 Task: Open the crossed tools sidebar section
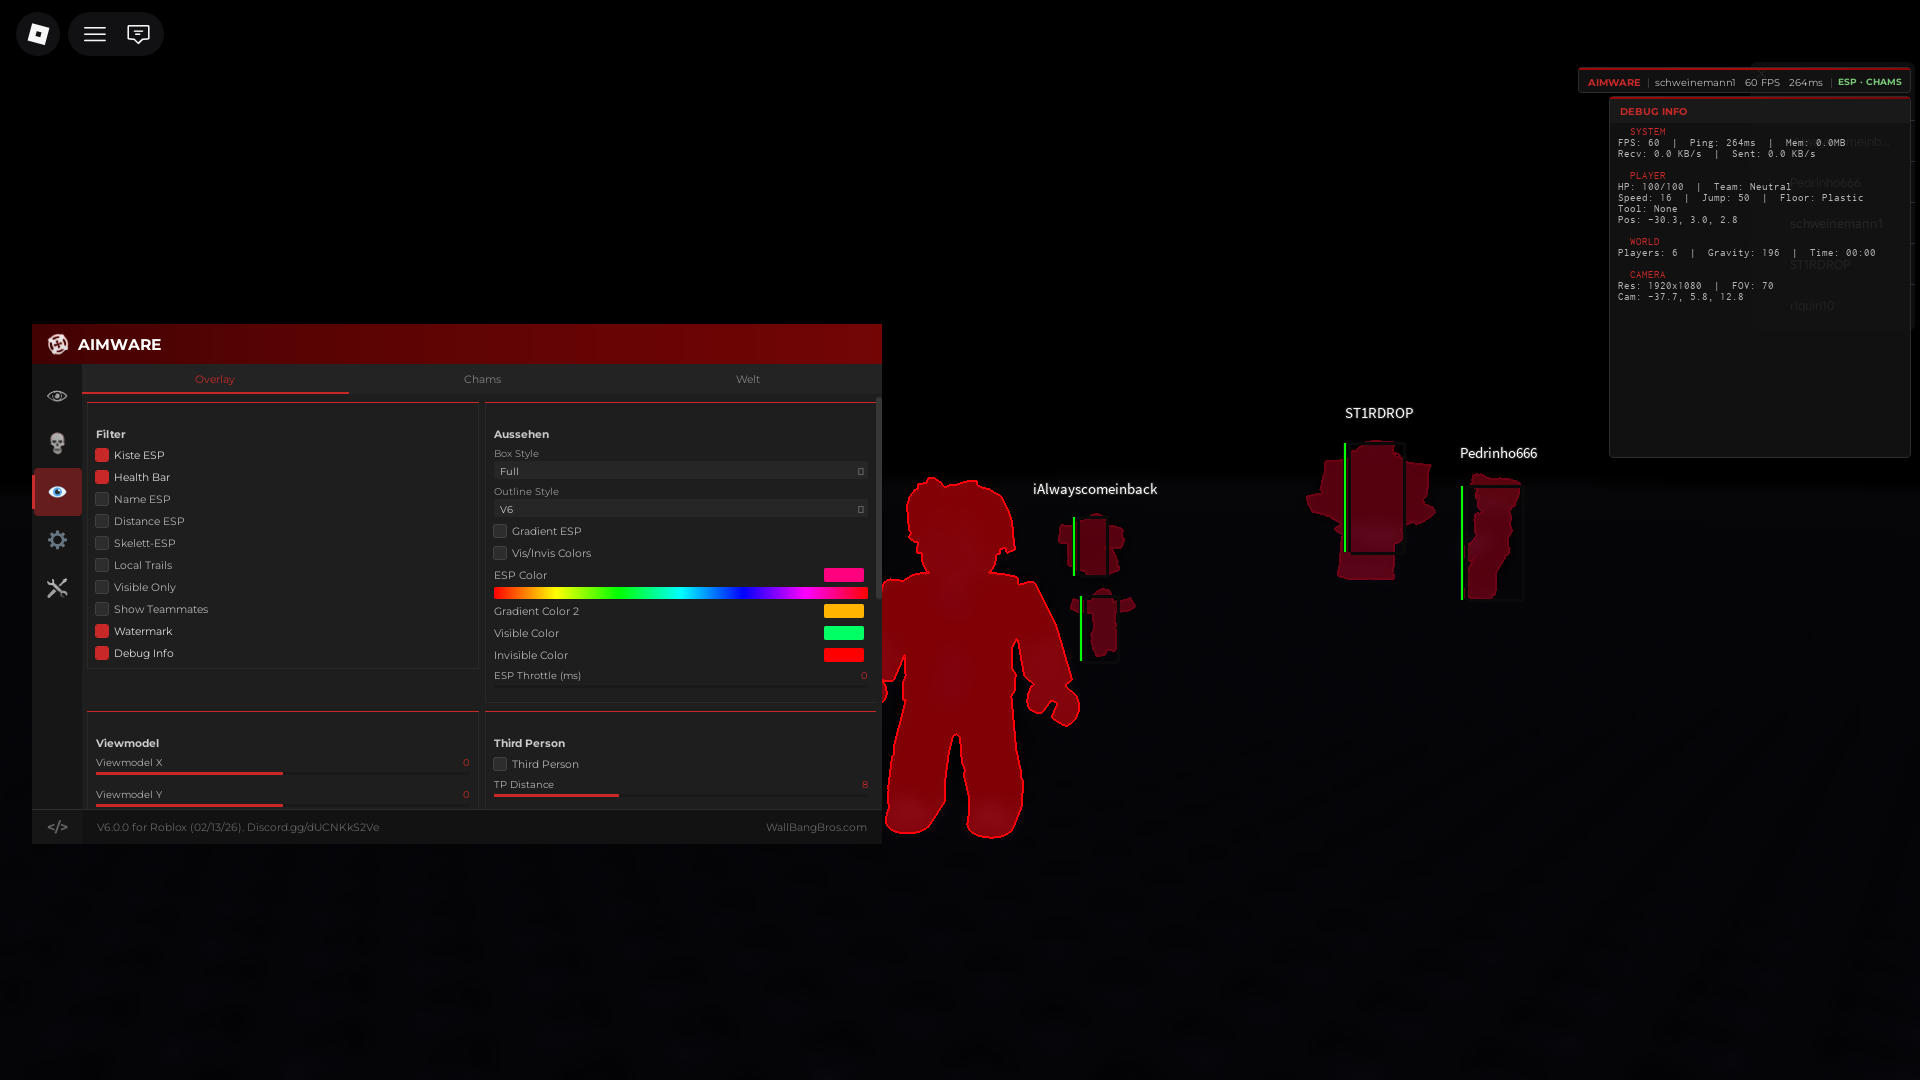pyautogui.click(x=57, y=588)
